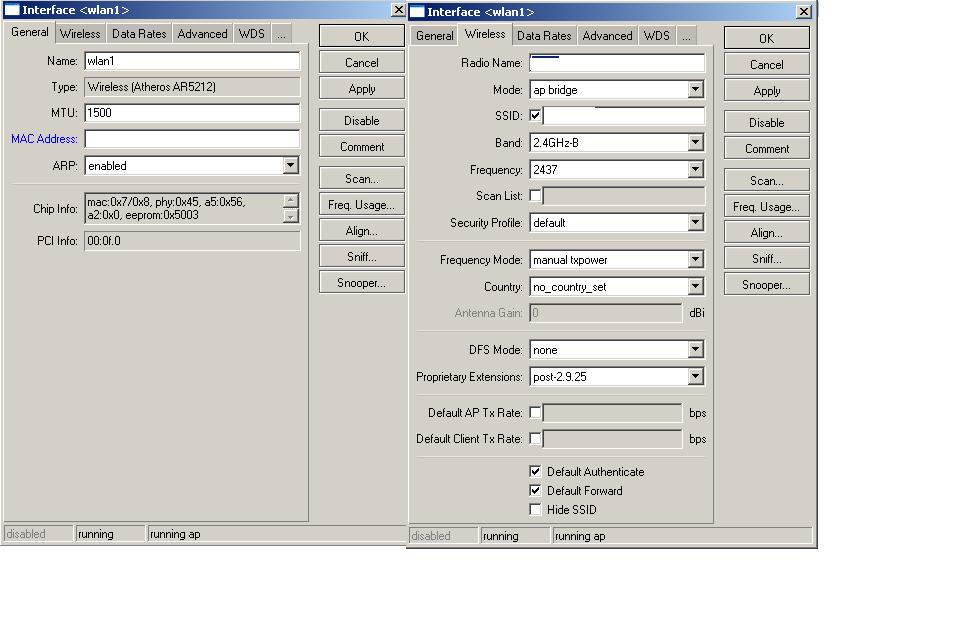
Task: Expand the Country dropdown
Action: [695, 287]
